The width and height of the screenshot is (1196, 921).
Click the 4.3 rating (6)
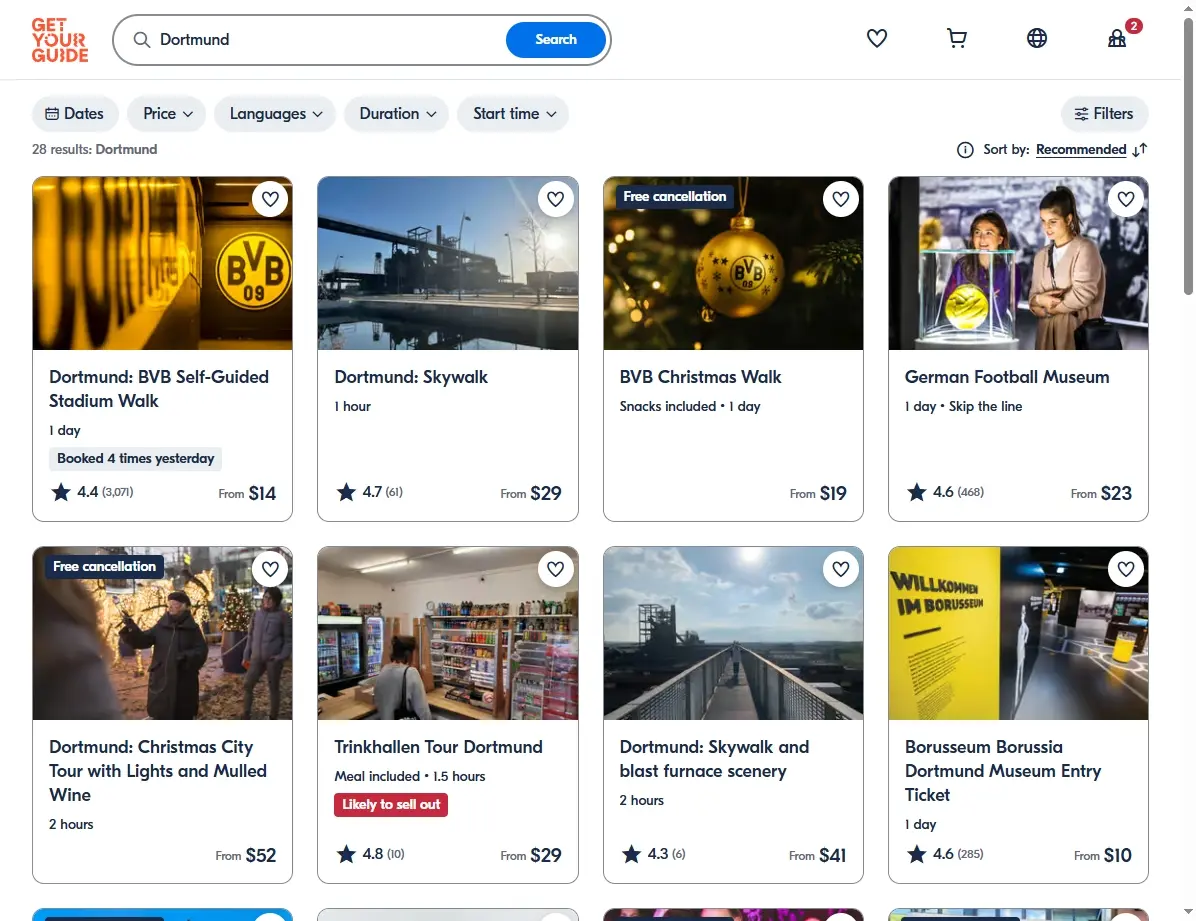click(x=654, y=854)
